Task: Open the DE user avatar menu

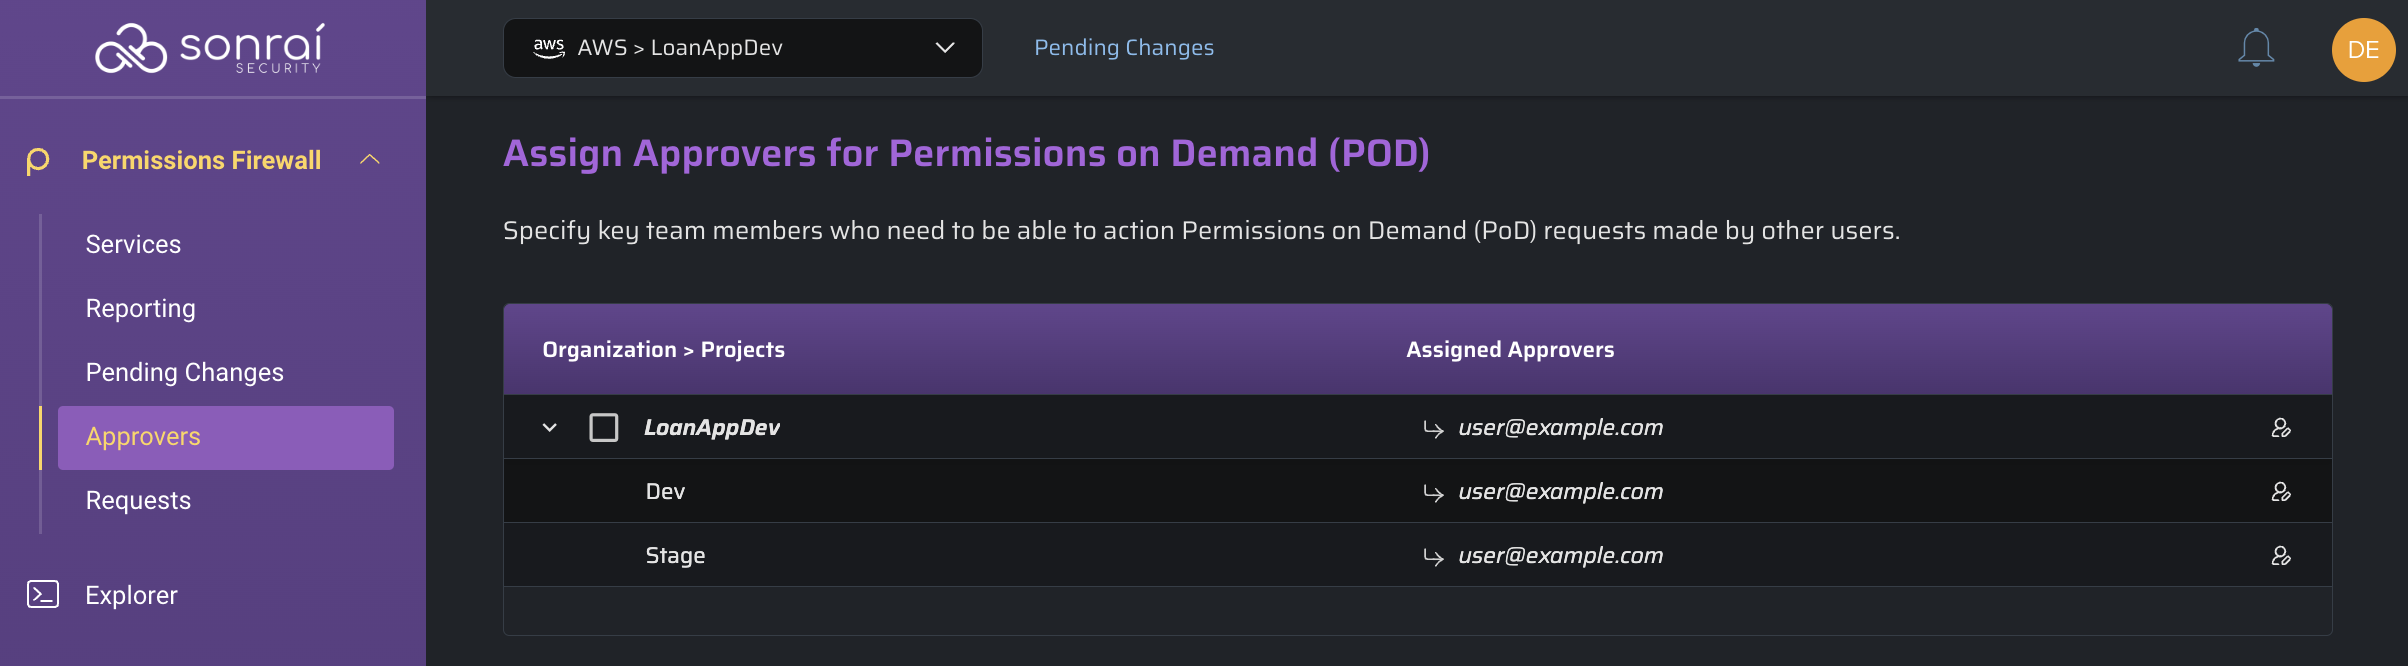Action: click(x=2363, y=50)
